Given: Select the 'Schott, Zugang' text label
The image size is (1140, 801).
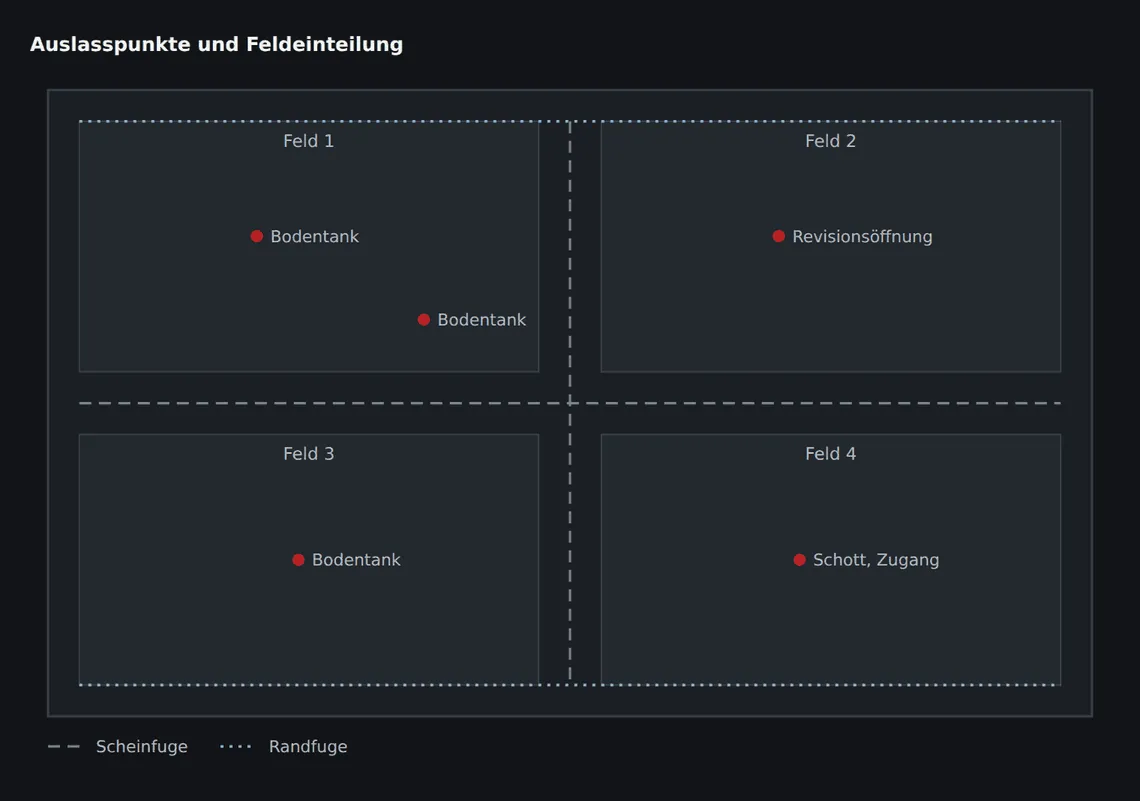Looking at the screenshot, I should pos(876,560).
